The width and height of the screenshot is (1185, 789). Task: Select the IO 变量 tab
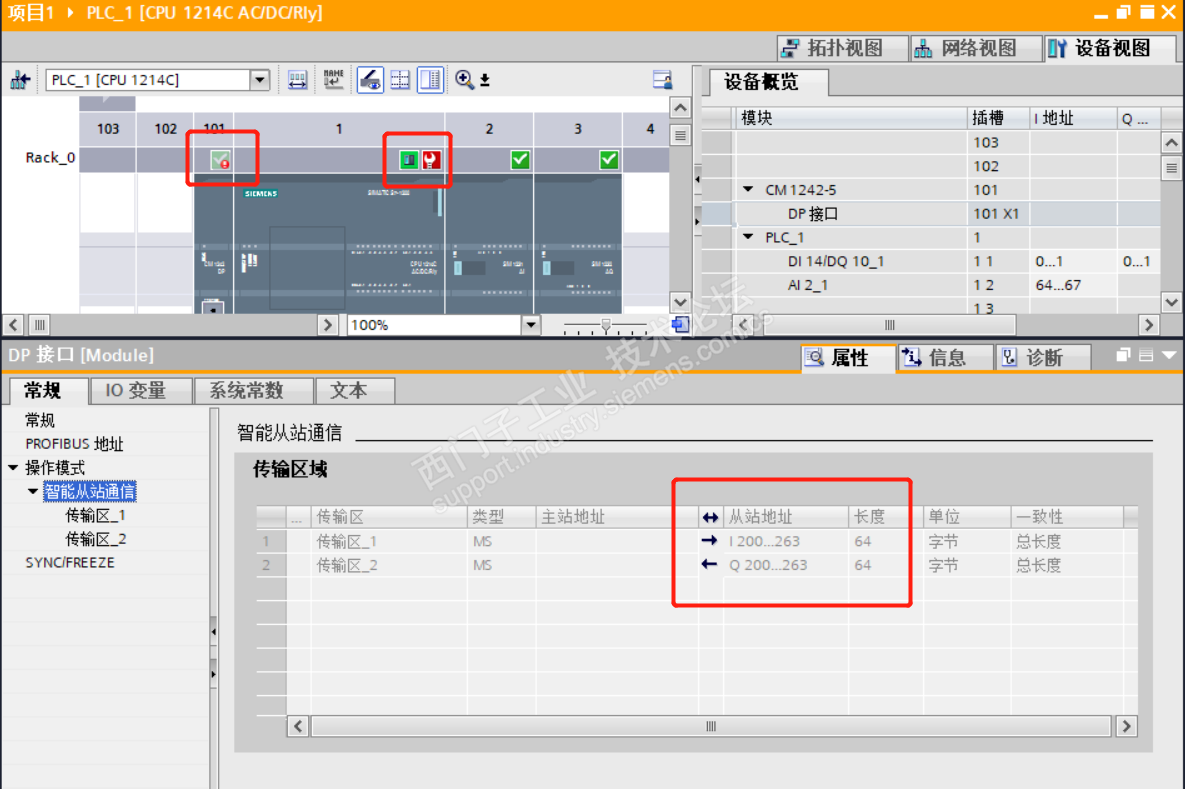pyautogui.click(x=141, y=391)
